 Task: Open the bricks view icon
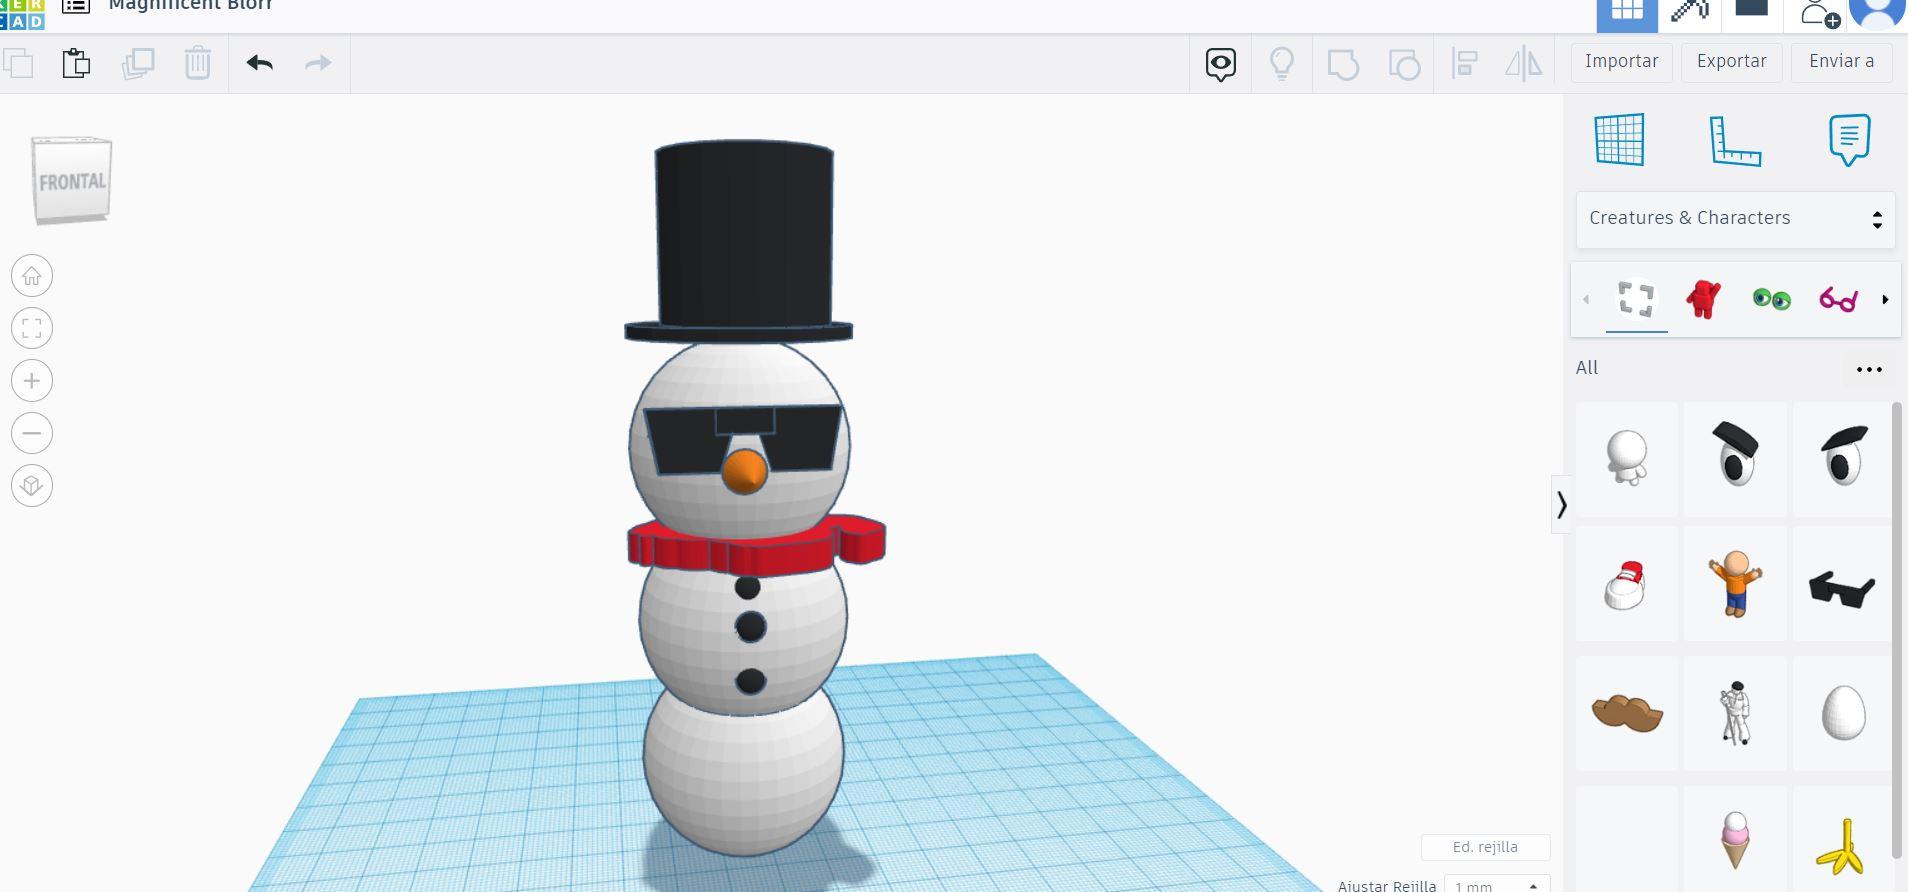[x=1751, y=8]
